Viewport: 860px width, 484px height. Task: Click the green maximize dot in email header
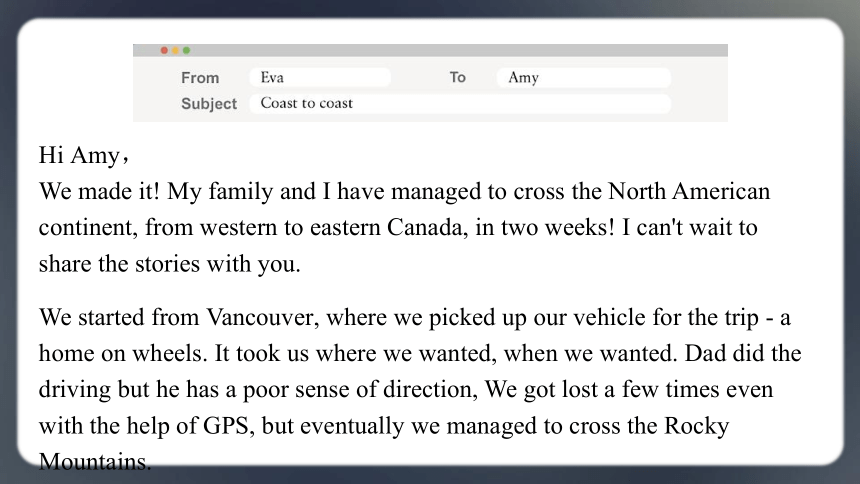pyautogui.click(x=186, y=50)
